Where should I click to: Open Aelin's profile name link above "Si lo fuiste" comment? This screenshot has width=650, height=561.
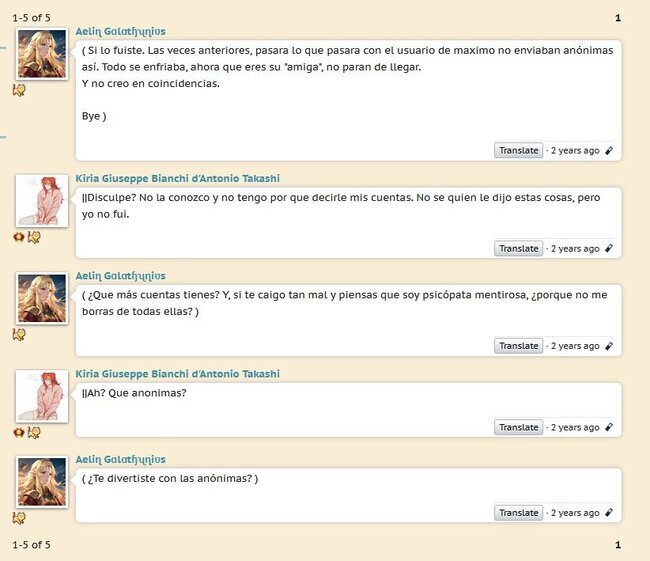(120, 32)
